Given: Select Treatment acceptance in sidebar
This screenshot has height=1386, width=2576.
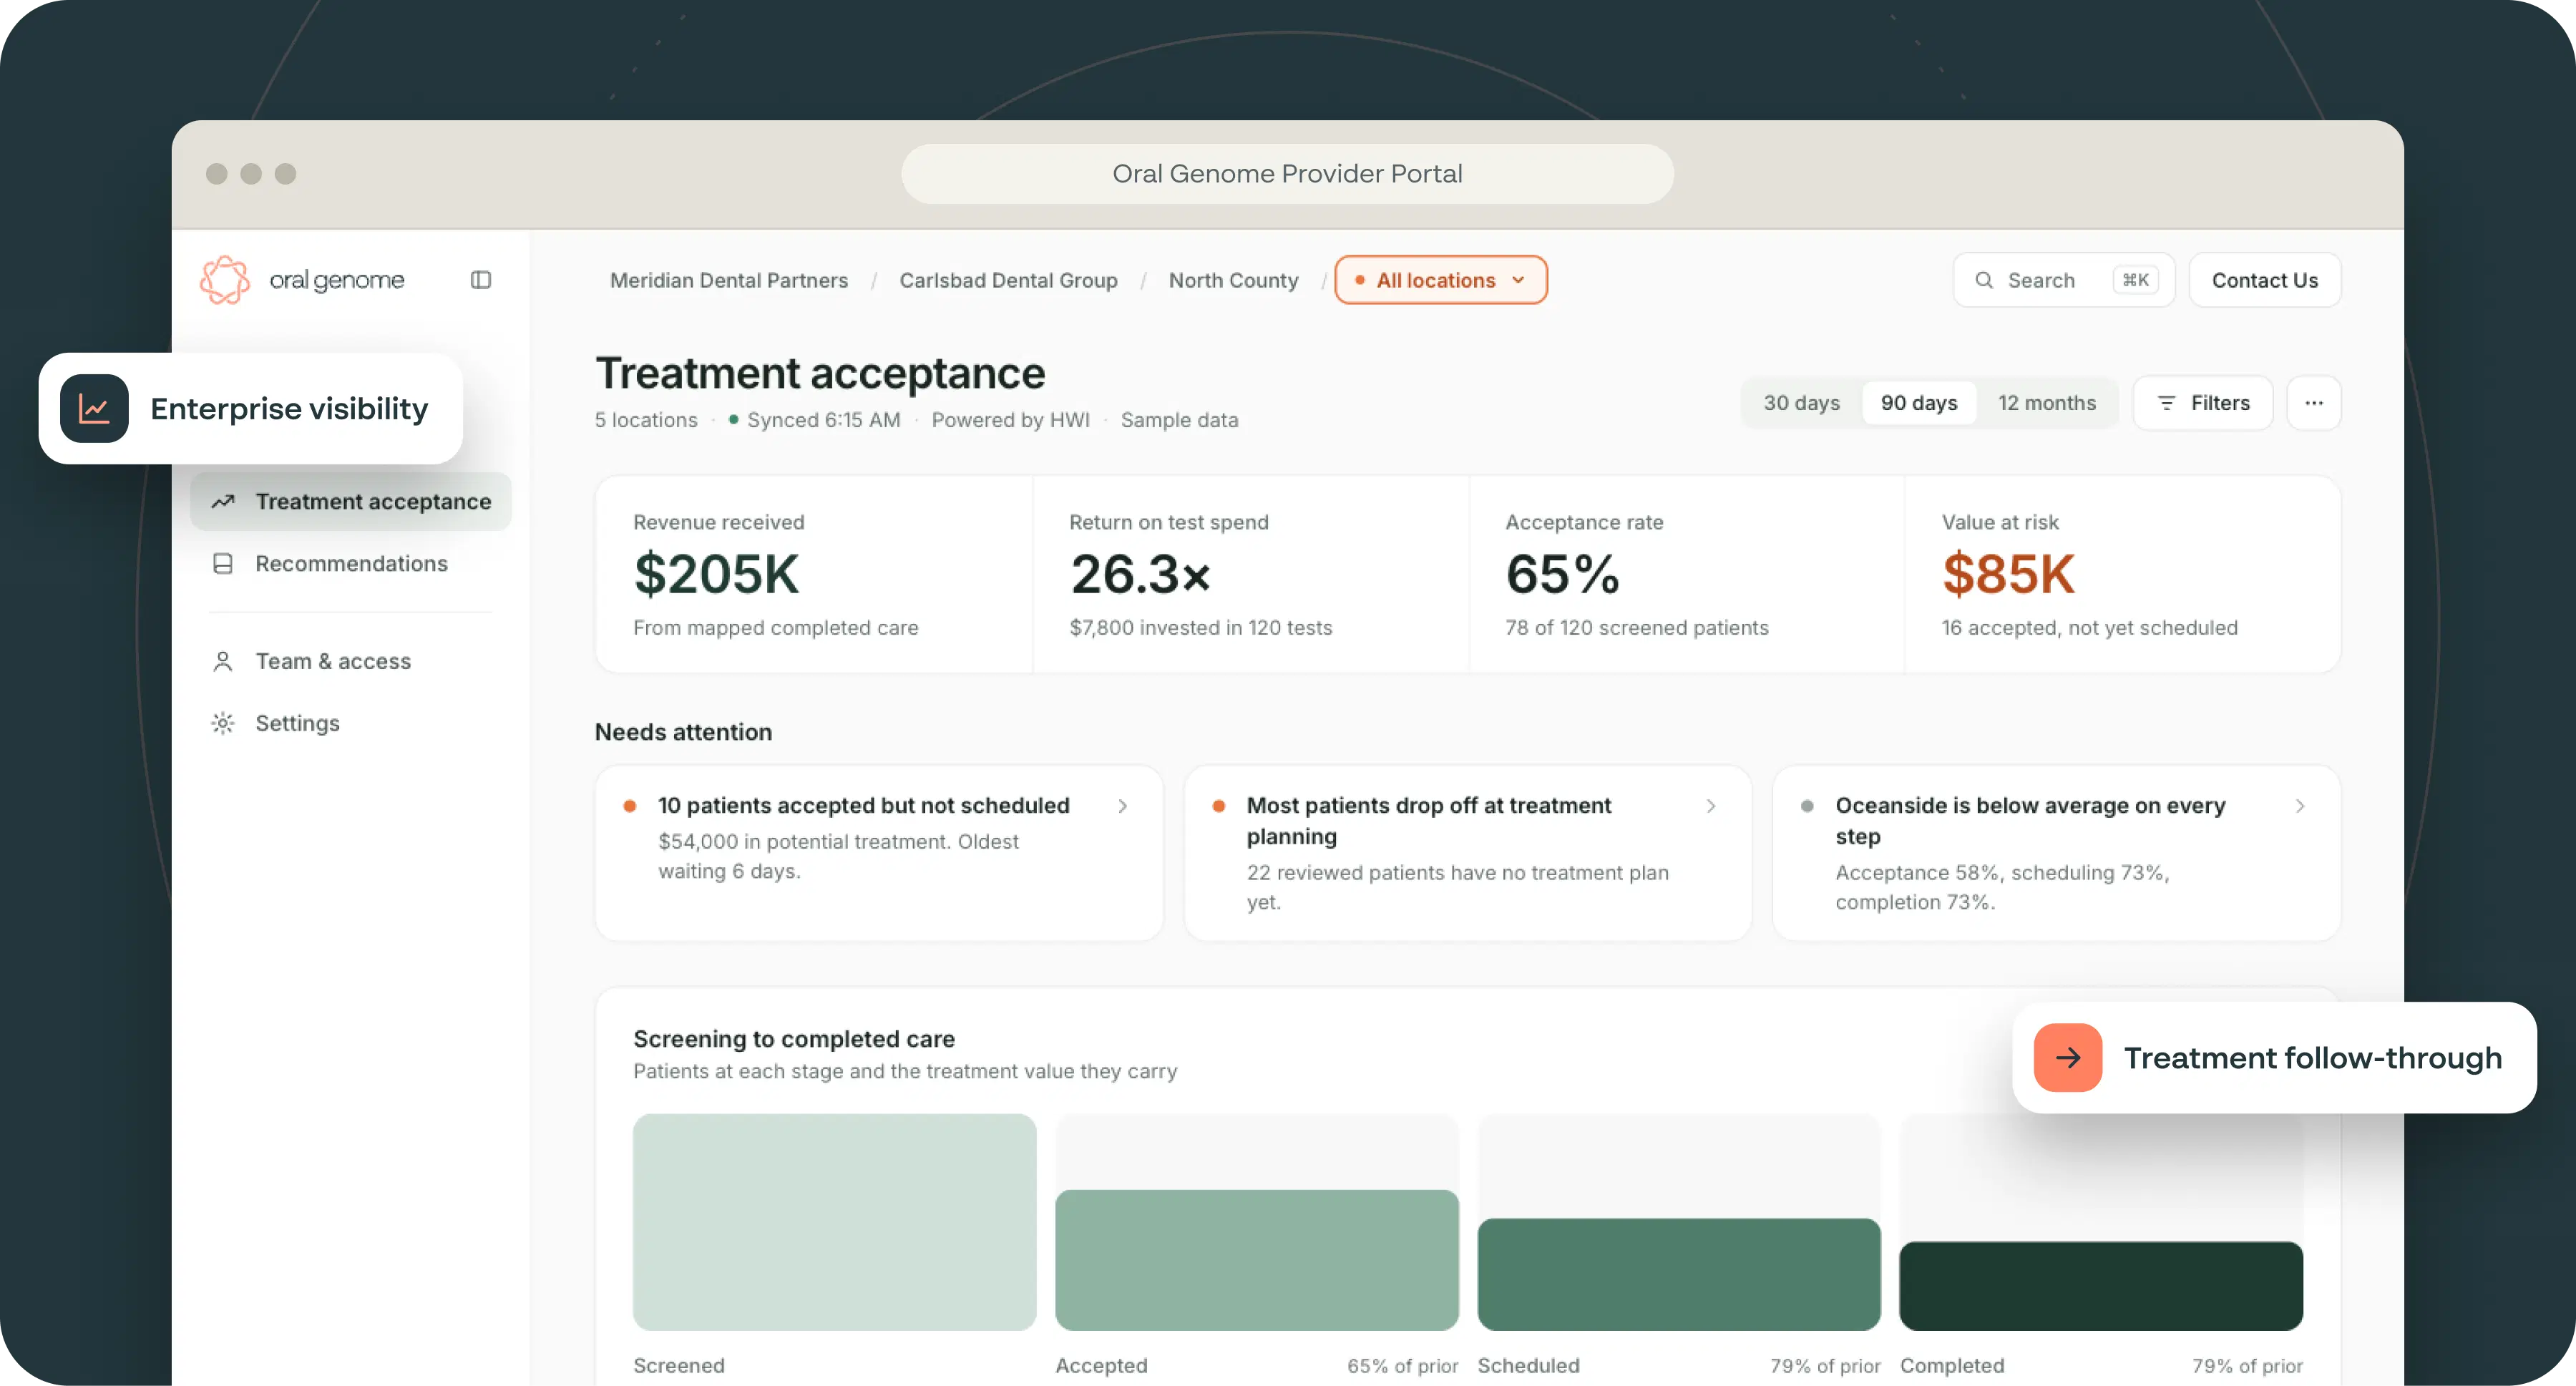Looking at the screenshot, I should click(x=350, y=501).
